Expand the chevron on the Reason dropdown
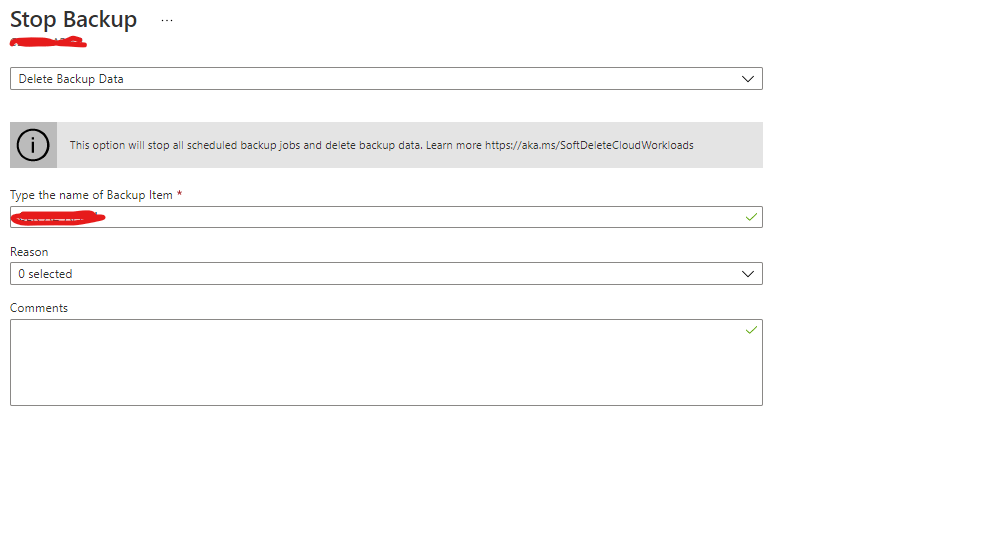The width and height of the screenshot is (988, 540). [748, 274]
